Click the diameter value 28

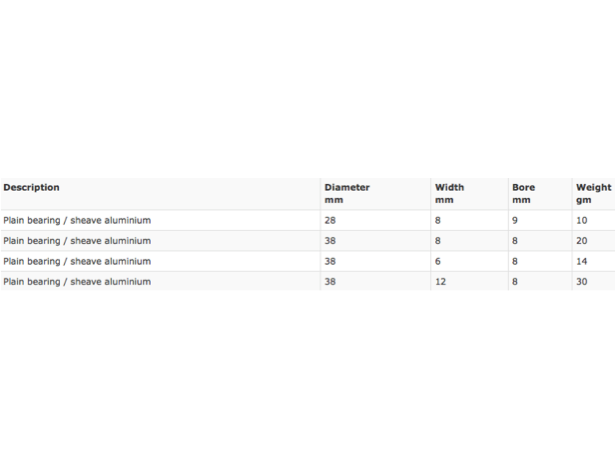pos(330,220)
